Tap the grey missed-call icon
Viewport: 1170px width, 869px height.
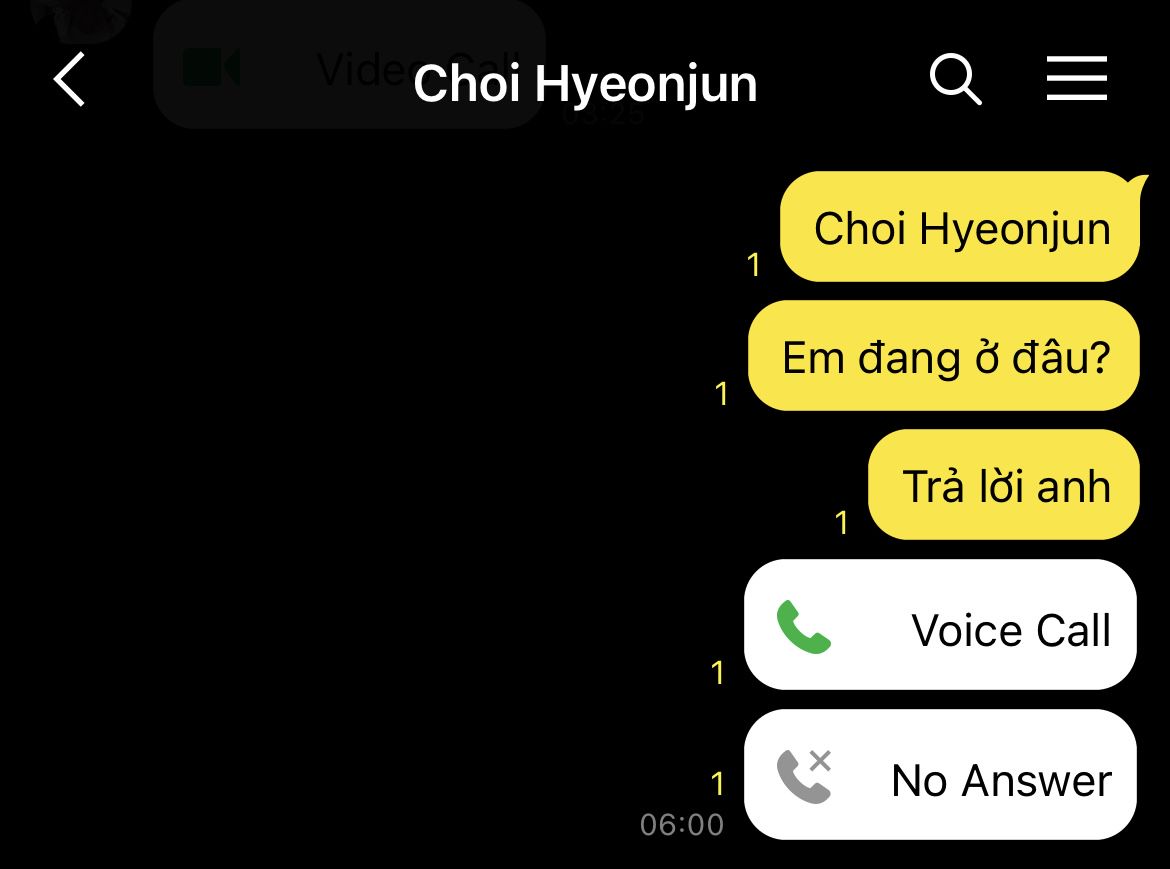804,776
